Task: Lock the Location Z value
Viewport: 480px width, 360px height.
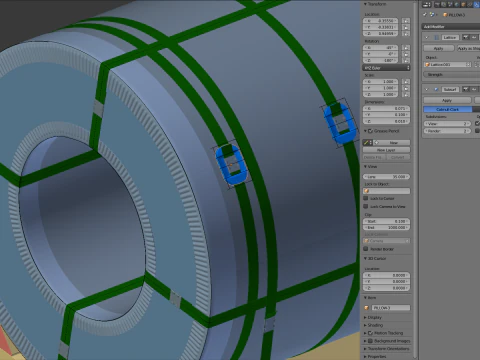Action: coord(406,33)
